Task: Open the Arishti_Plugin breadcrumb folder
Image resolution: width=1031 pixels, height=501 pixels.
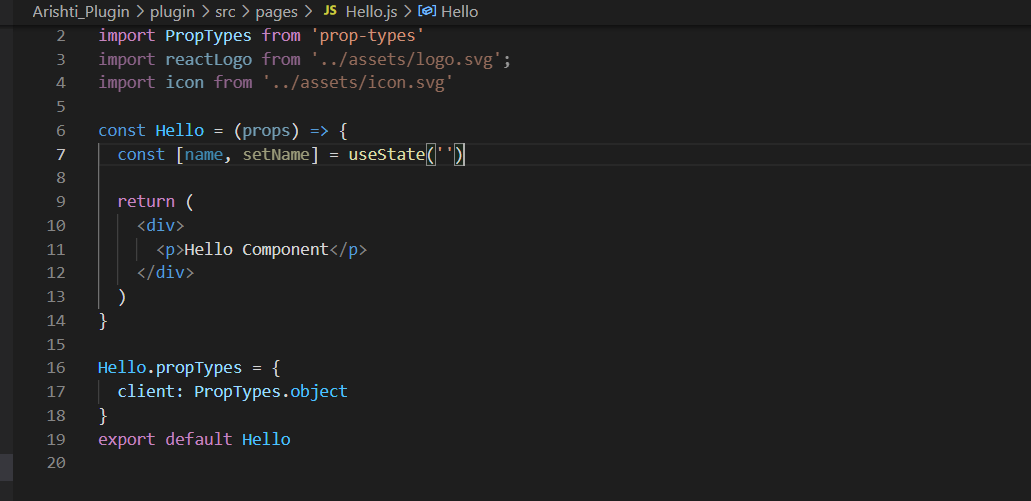Action: [82, 11]
